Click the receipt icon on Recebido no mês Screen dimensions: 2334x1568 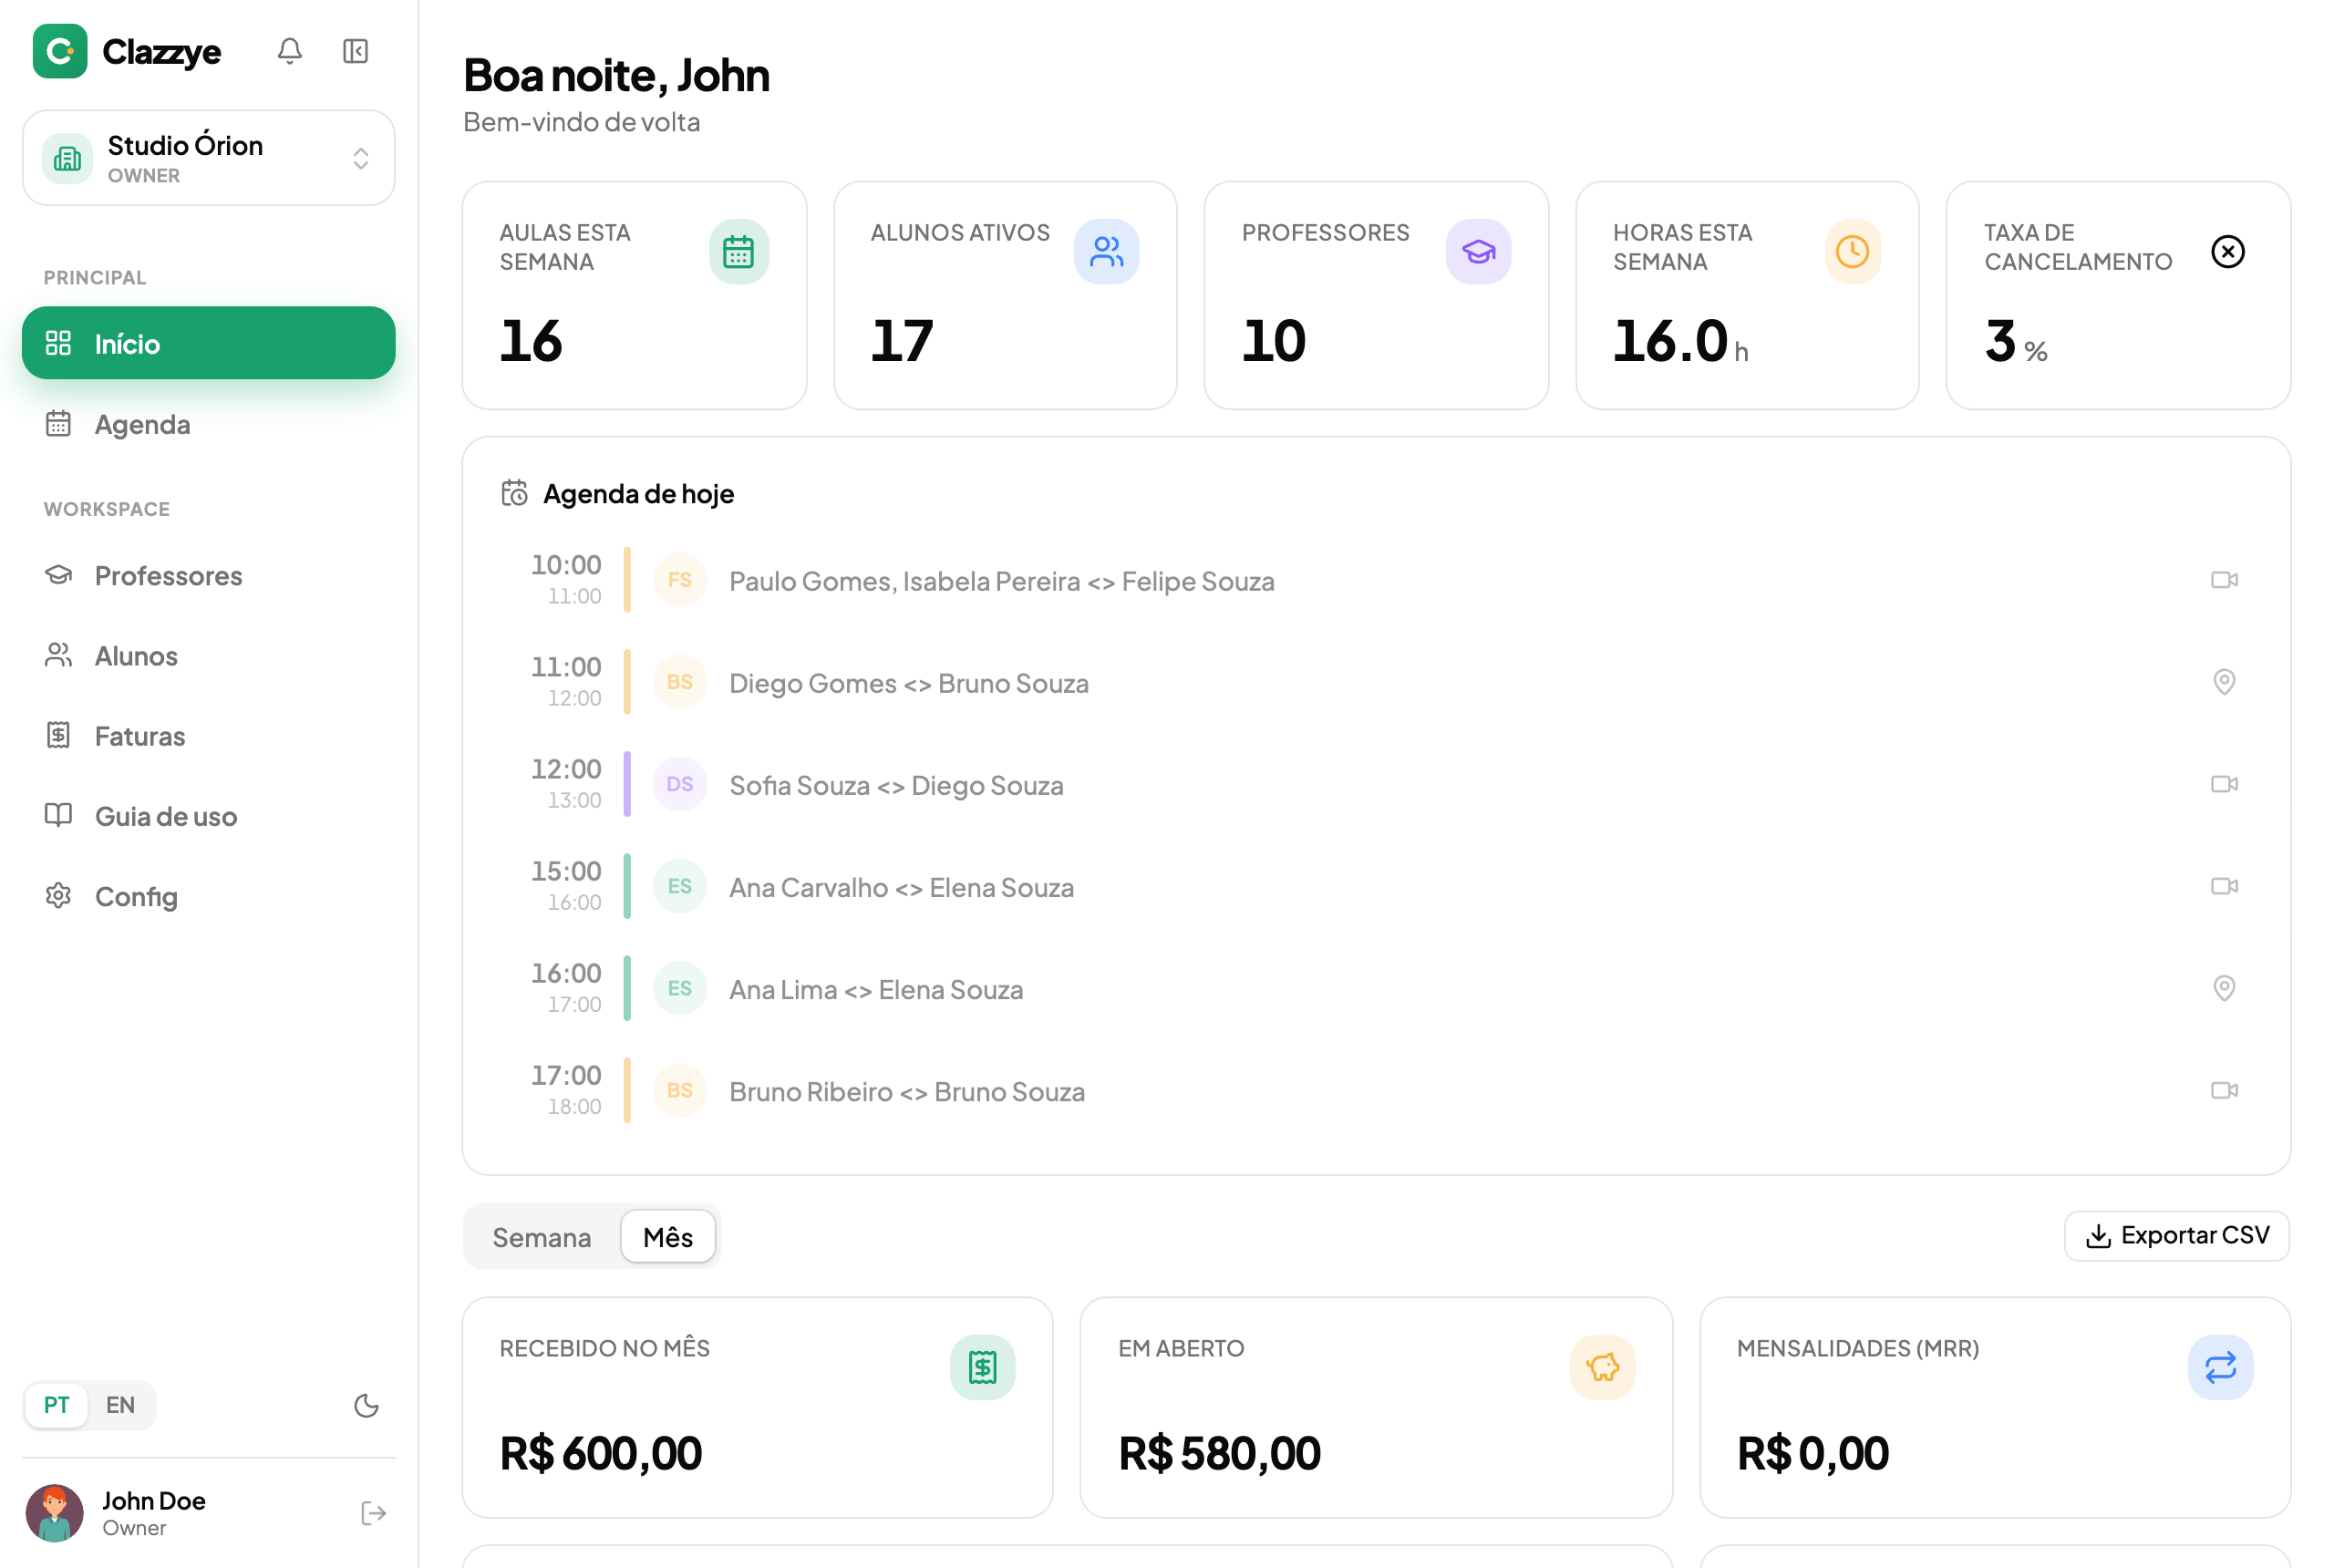(x=982, y=1367)
